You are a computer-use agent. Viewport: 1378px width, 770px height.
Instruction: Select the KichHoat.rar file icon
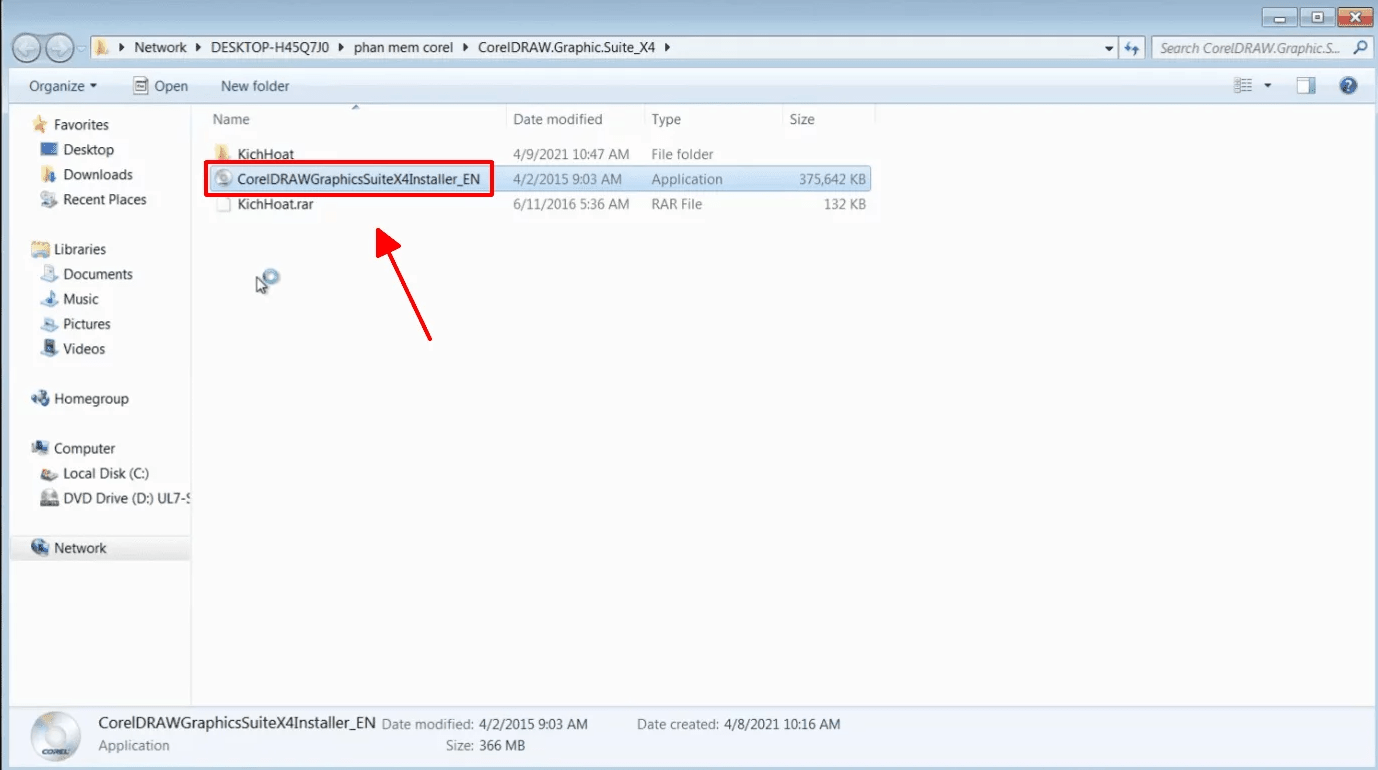(x=223, y=204)
